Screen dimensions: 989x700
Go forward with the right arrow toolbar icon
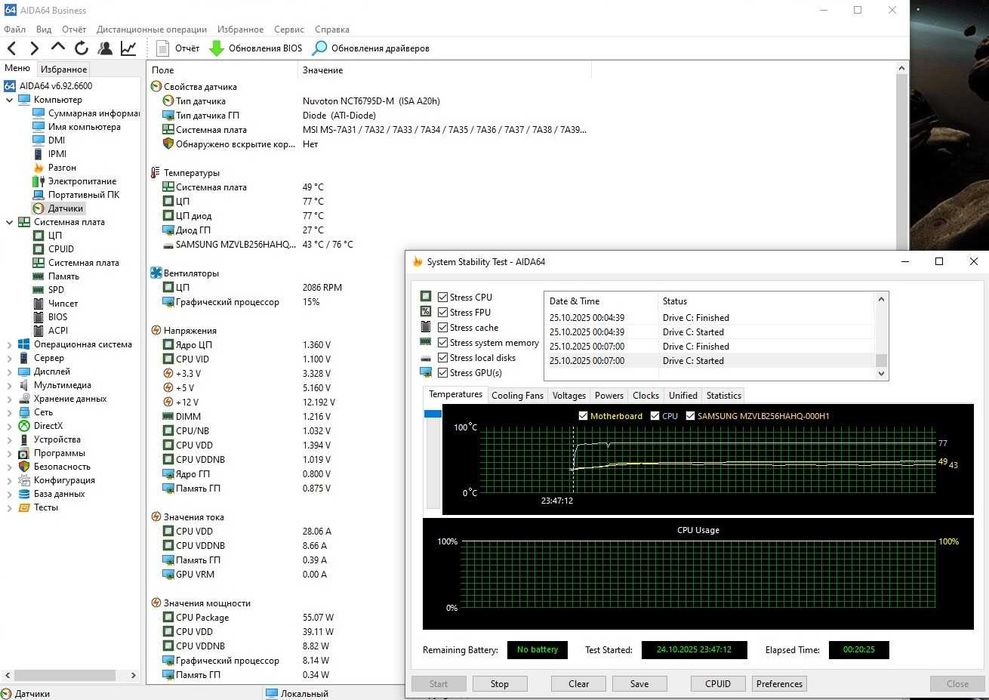34,48
